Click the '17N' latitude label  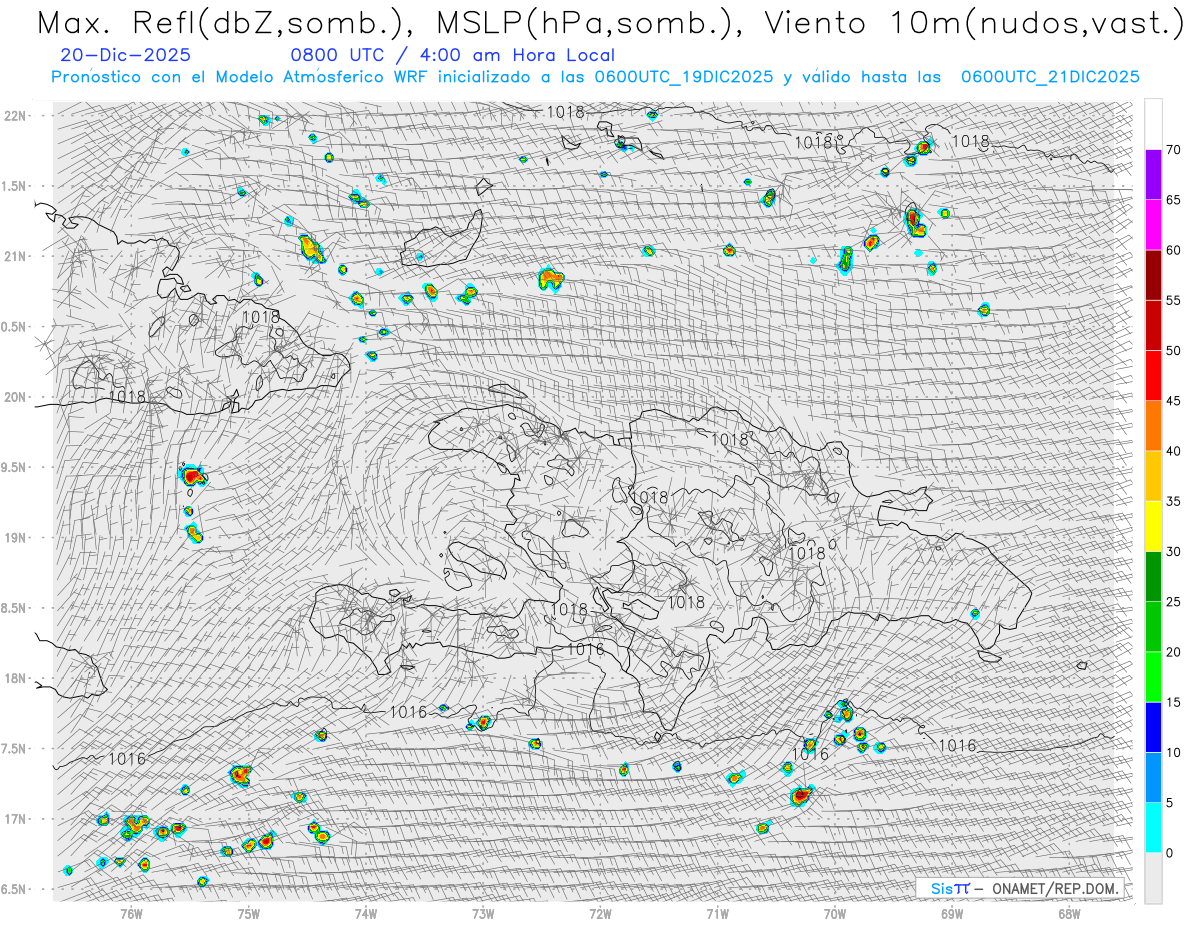click(x=16, y=819)
